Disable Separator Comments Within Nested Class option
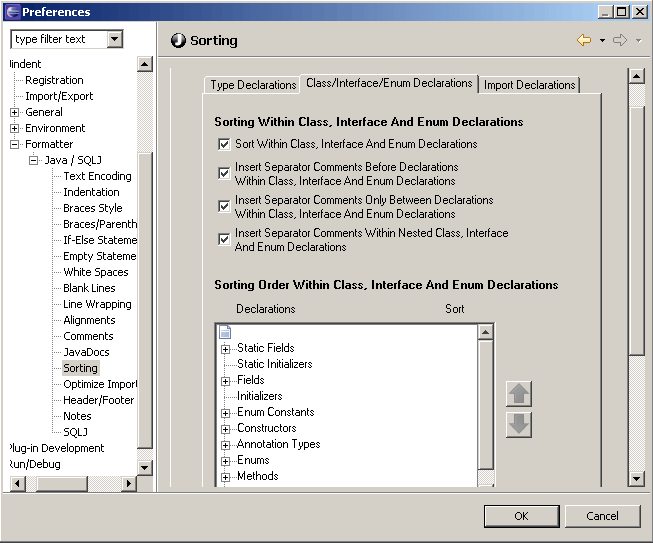The height and width of the screenshot is (543, 653). (224, 239)
